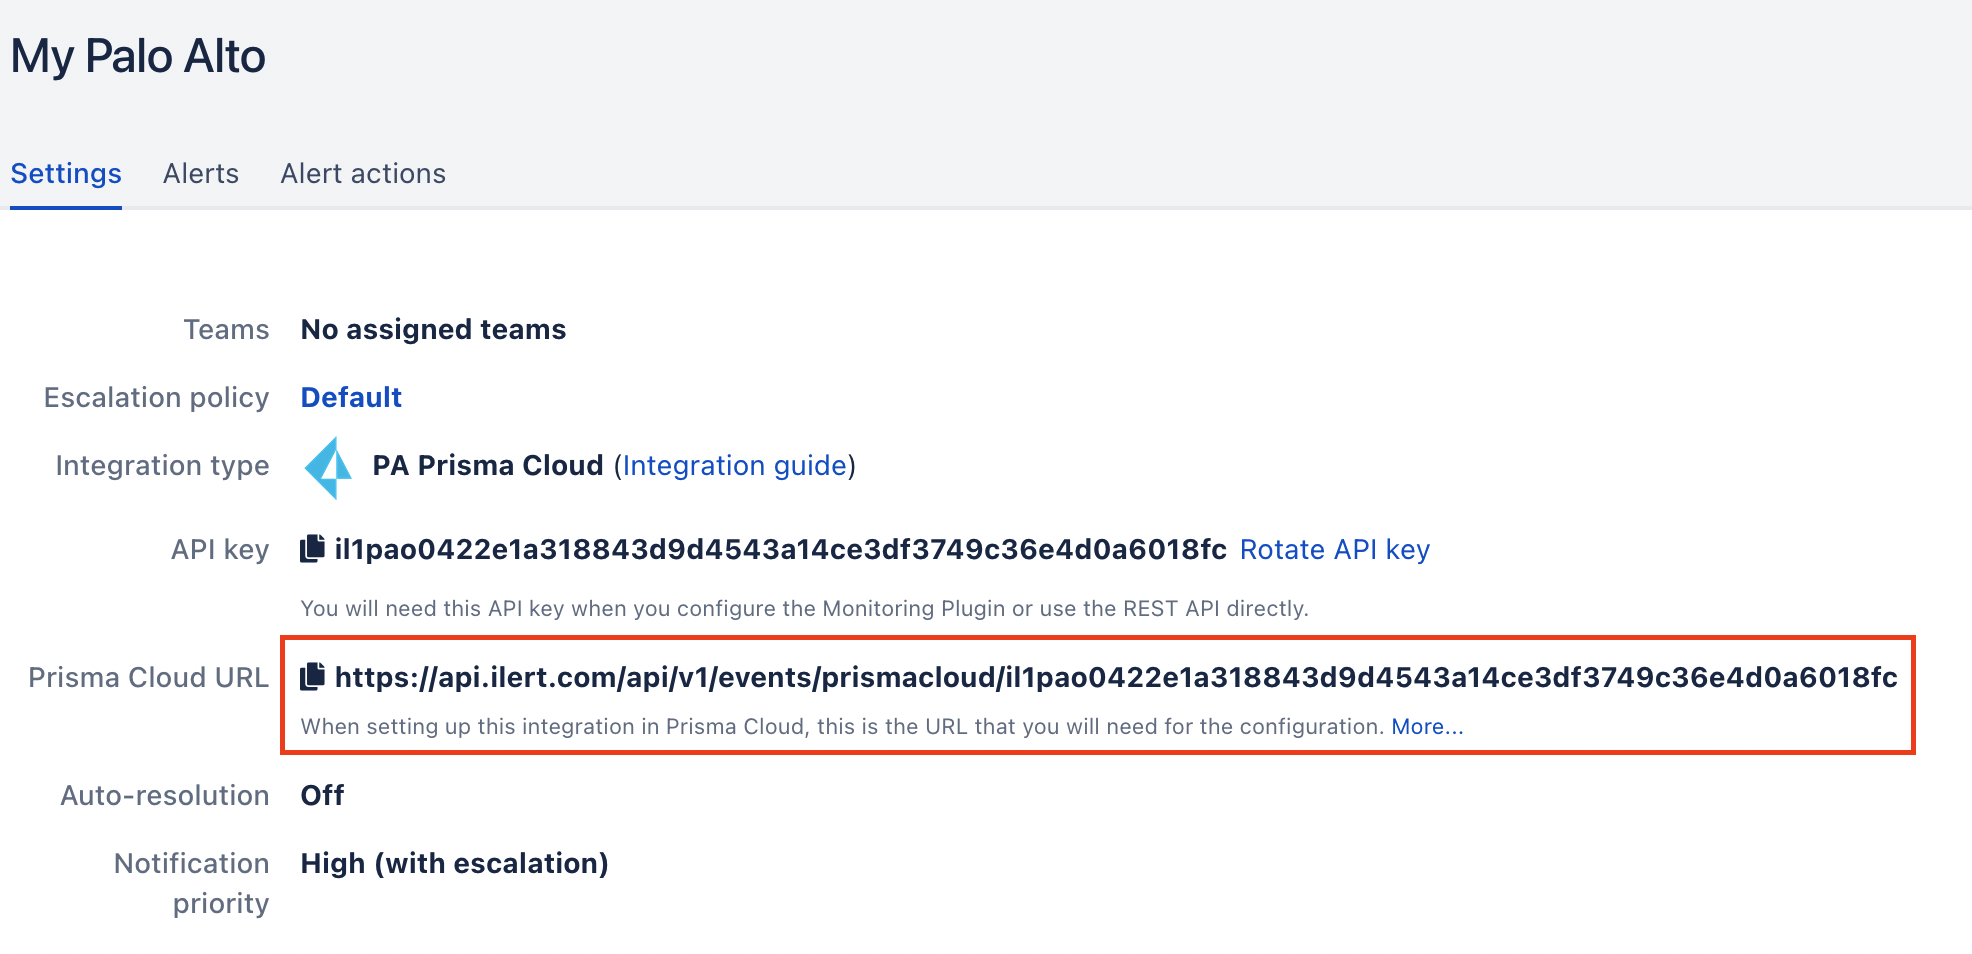1972x954 pixels.
Task: Click the Prisma Cloud URL text
Action: (x=1116, y=678)
